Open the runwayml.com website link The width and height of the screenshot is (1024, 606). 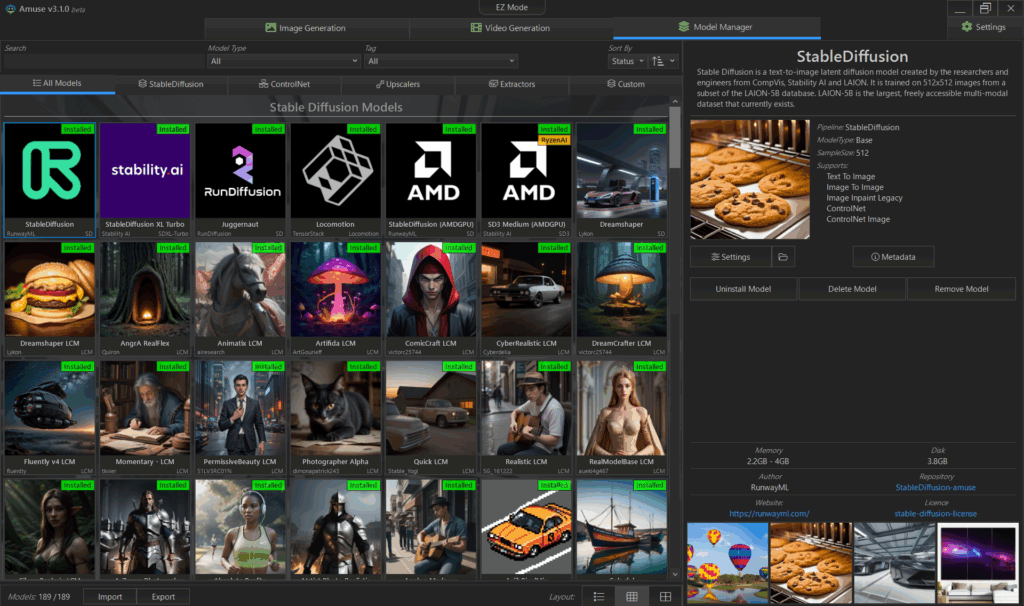tap(769, 513)
